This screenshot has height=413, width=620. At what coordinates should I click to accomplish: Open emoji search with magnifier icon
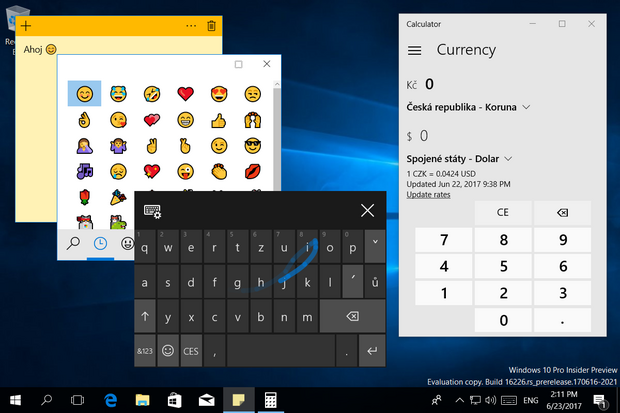pyautogui.click(x=73, y=243)
